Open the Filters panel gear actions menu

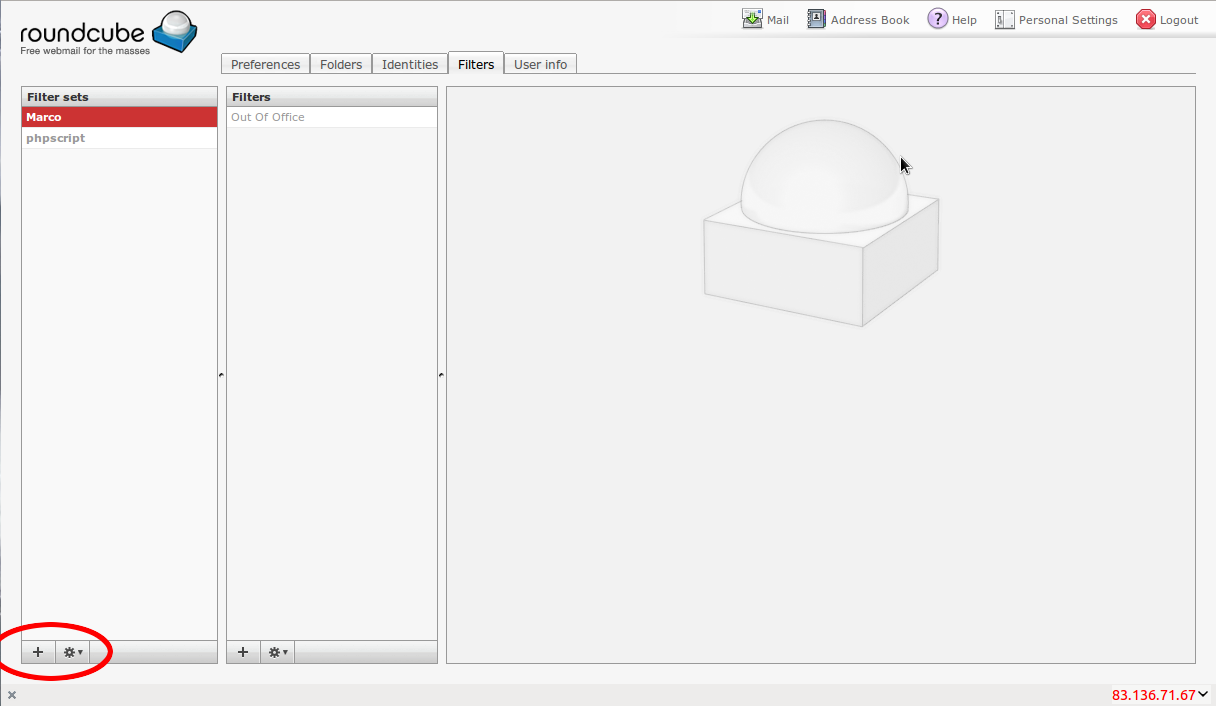tap(278, 652)
